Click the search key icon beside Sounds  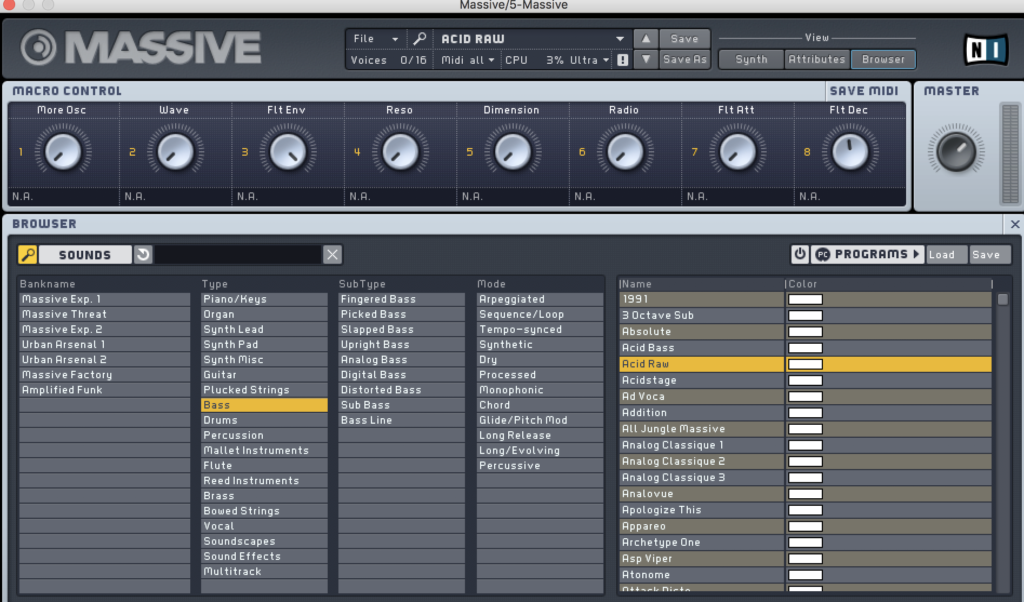tap(27, 255)
